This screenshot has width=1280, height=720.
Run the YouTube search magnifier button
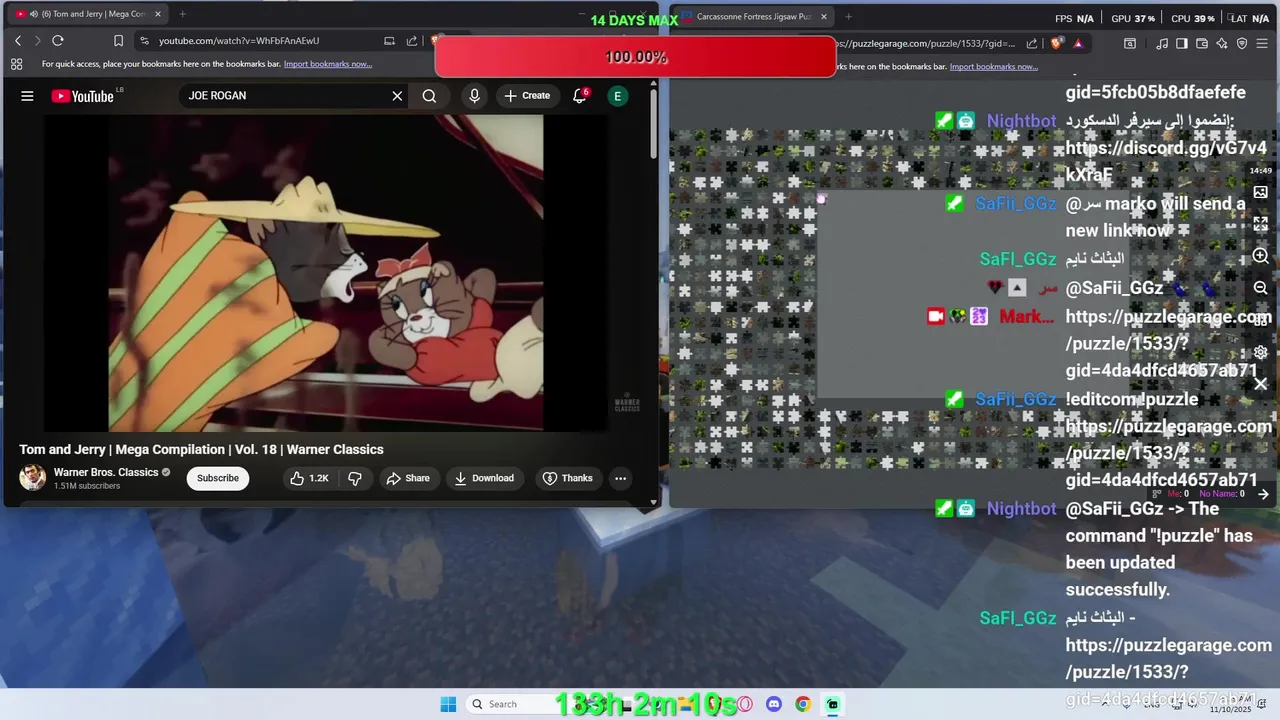pos(429,96)
